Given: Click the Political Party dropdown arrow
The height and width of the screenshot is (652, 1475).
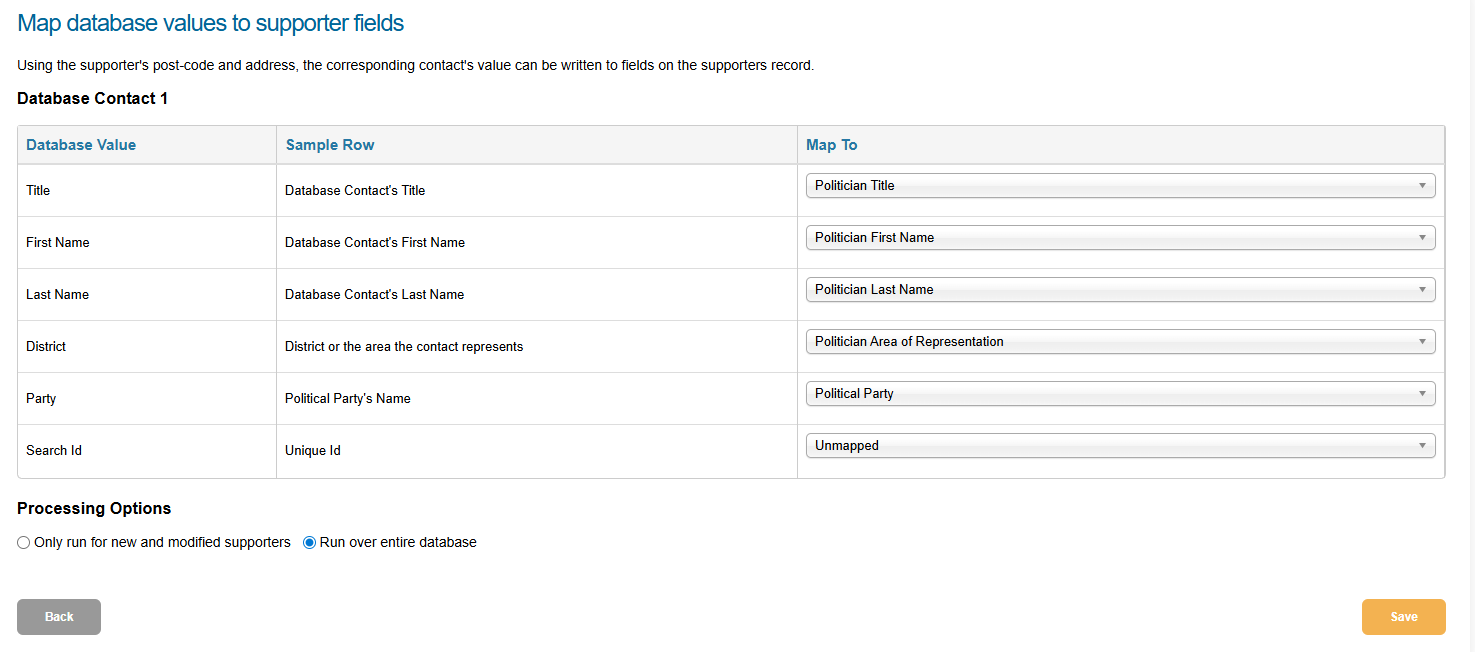Looking at the screenshot, I should tap(1423, 393).
